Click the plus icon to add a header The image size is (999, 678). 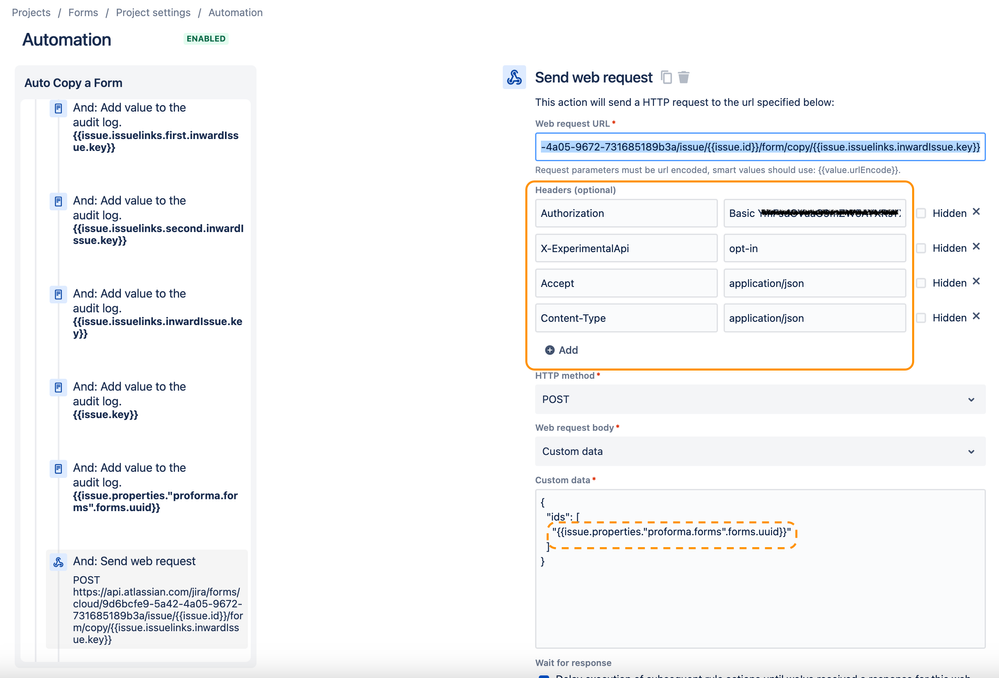pos(550,350)
